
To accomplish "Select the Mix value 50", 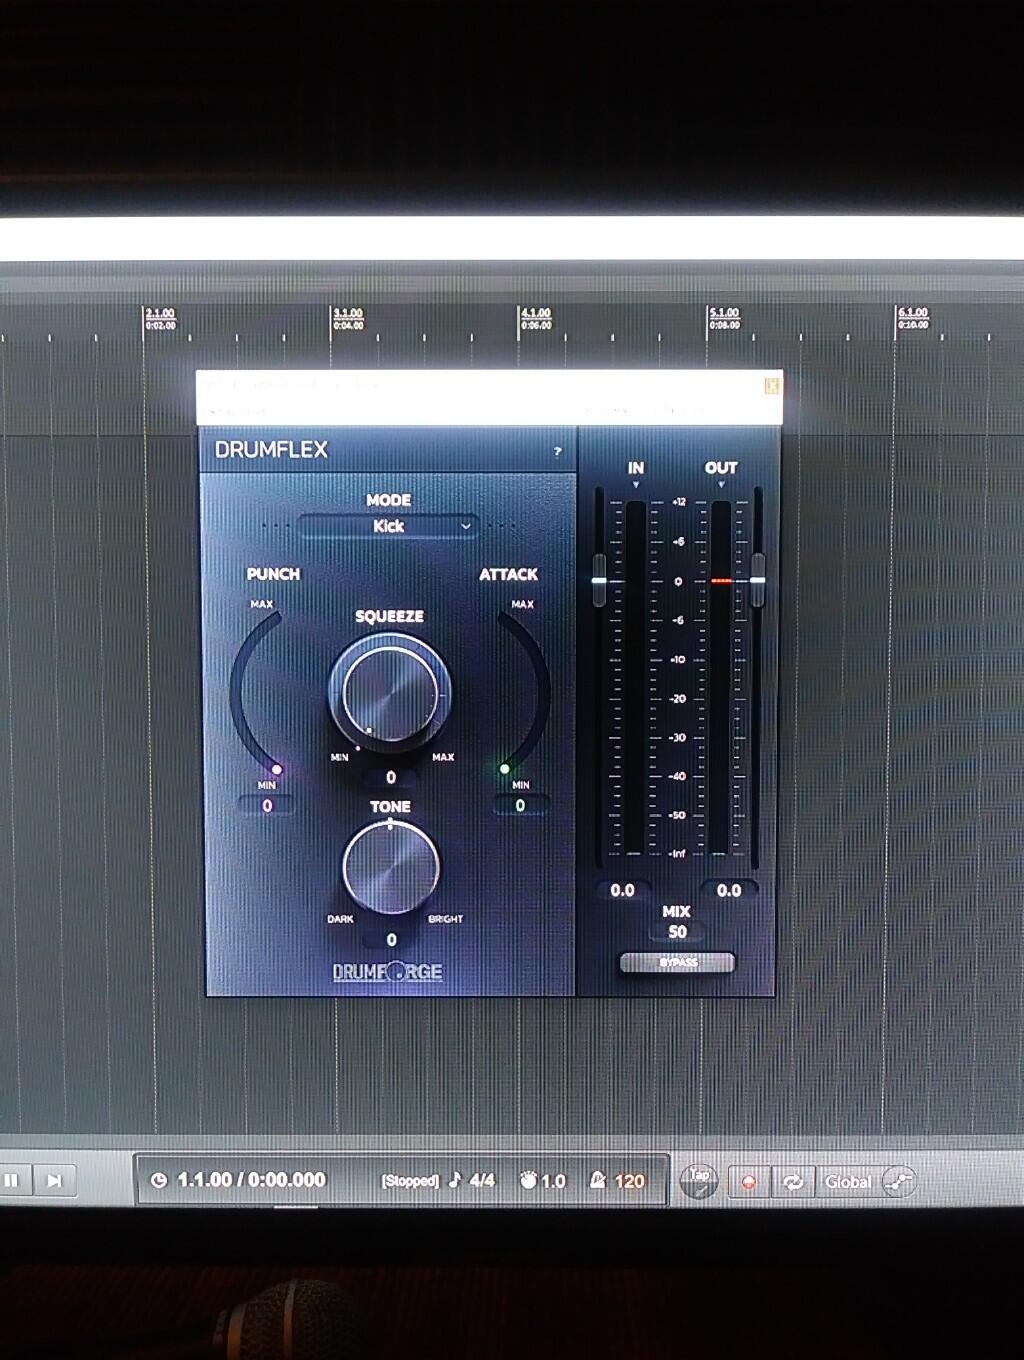I will 677,932.
